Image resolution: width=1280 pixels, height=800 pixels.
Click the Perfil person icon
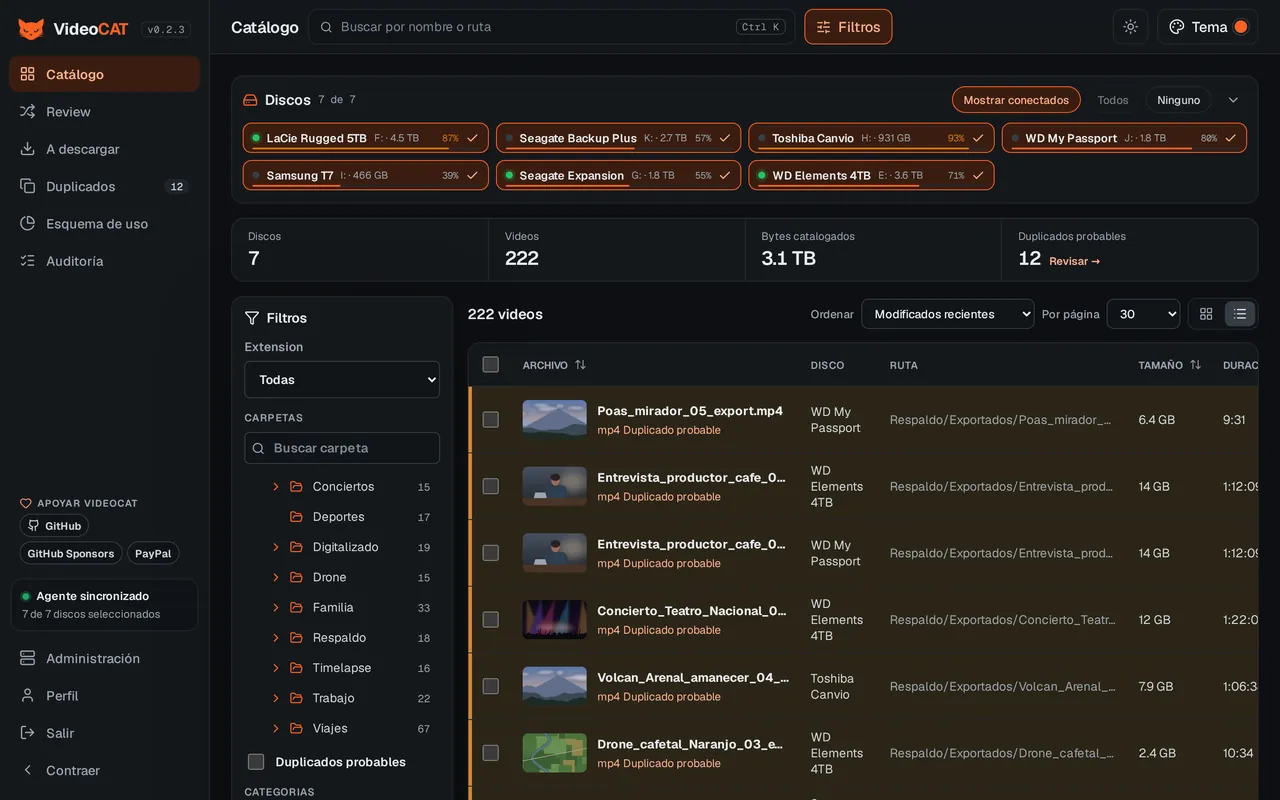(x=28, y=696)
